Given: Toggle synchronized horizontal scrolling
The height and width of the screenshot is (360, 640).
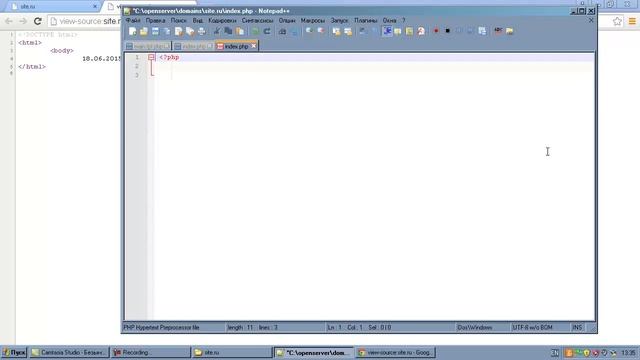Looking at the screenshot, I should (x=348, y=31).
